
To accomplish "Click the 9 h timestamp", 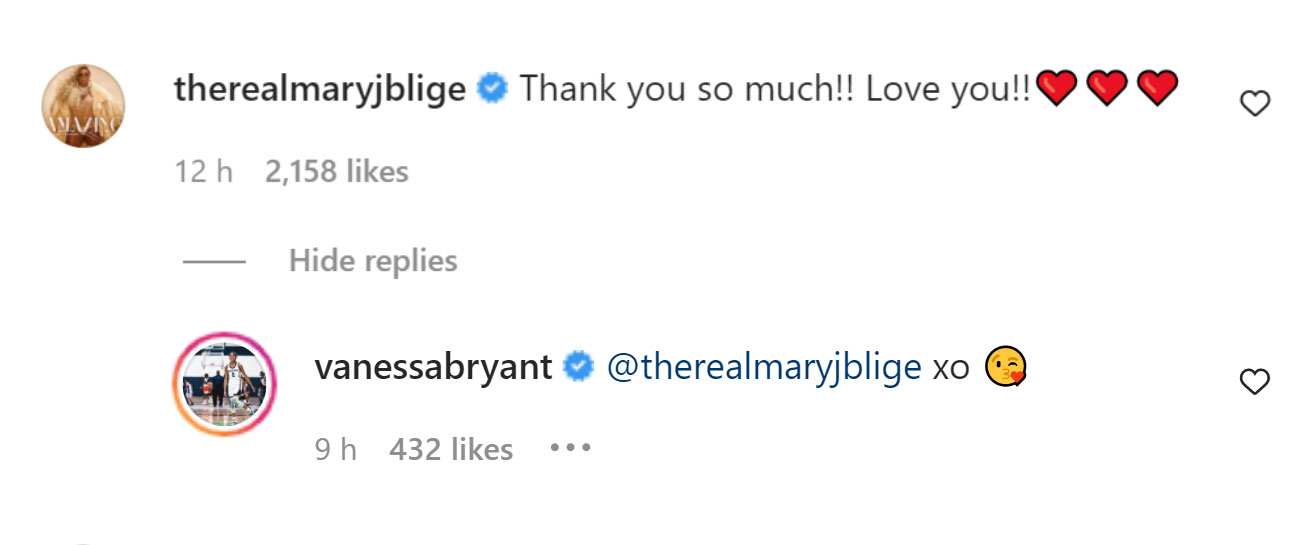I will pyautogui.click(x=336, y=450).
